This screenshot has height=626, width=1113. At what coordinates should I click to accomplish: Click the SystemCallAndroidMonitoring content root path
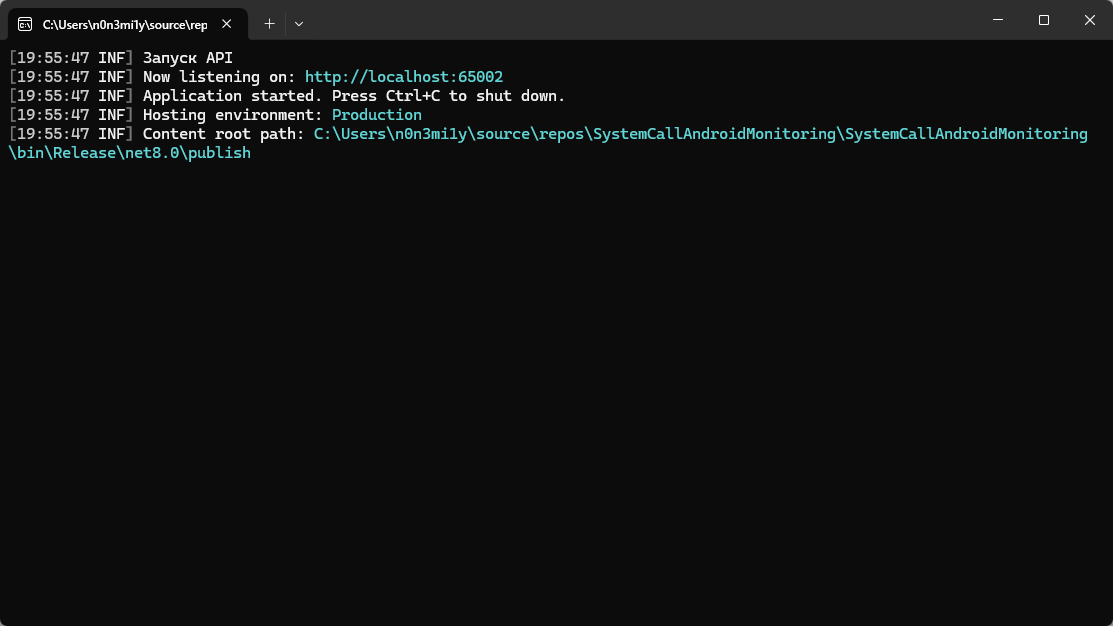point(700,134)
